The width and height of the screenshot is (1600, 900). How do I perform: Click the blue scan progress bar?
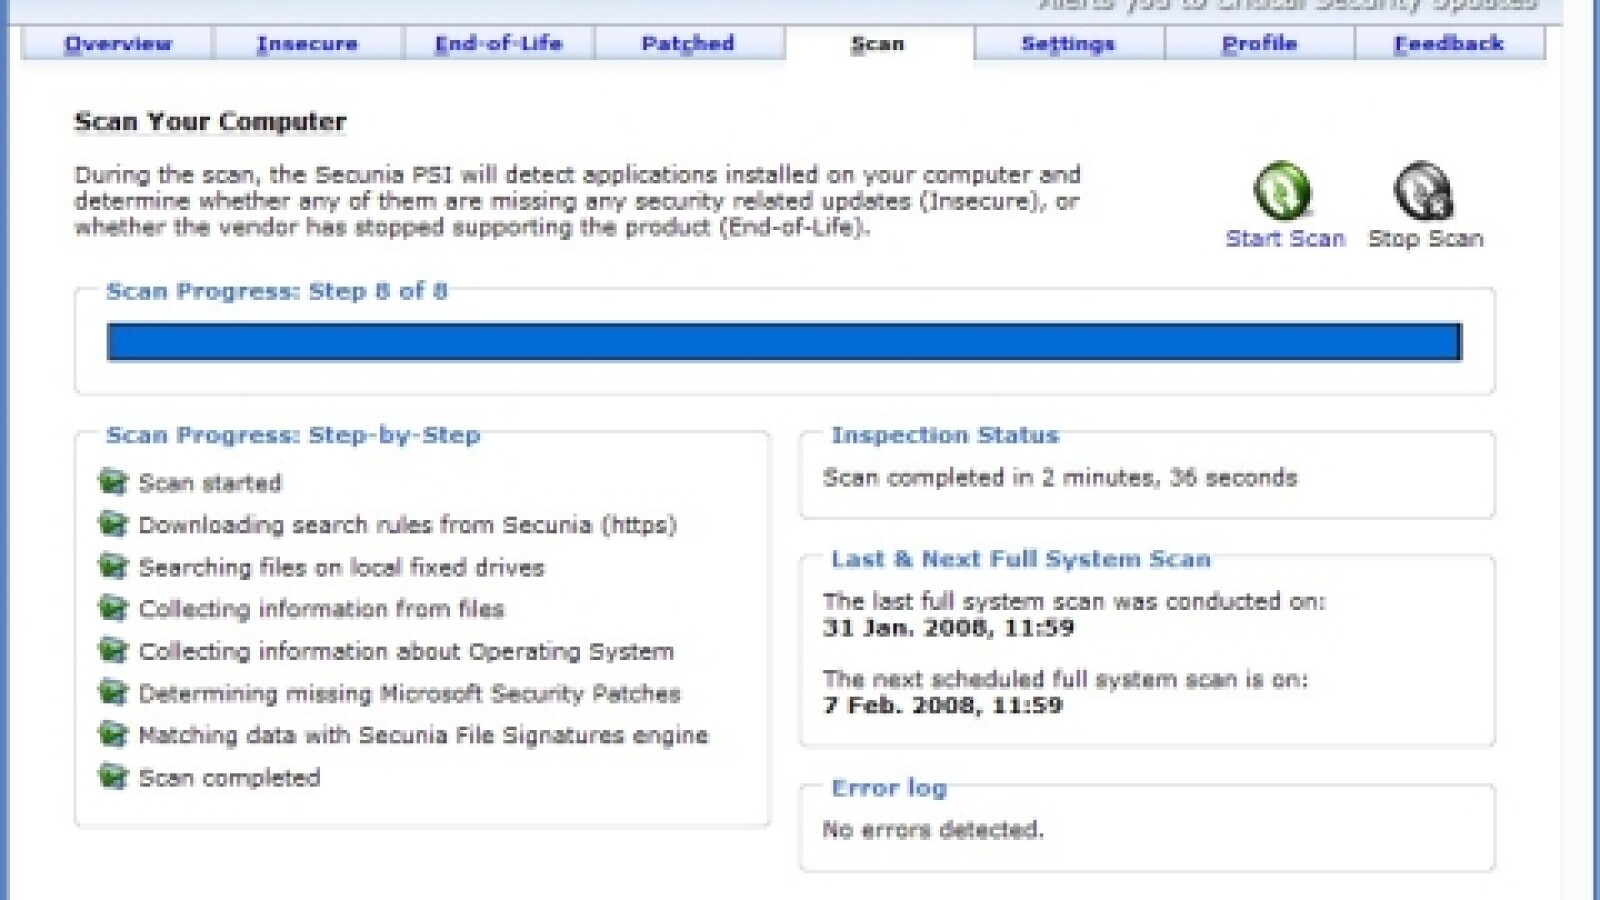(783, 341)
